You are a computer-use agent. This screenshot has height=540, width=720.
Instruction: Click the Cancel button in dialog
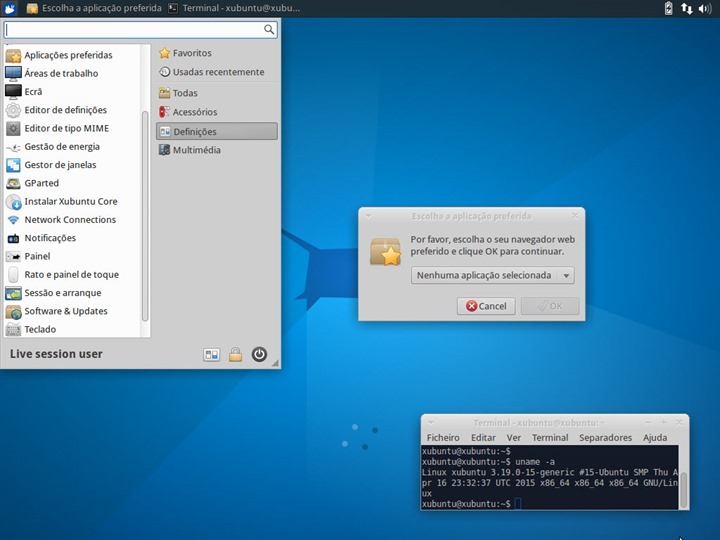[486, 306]
